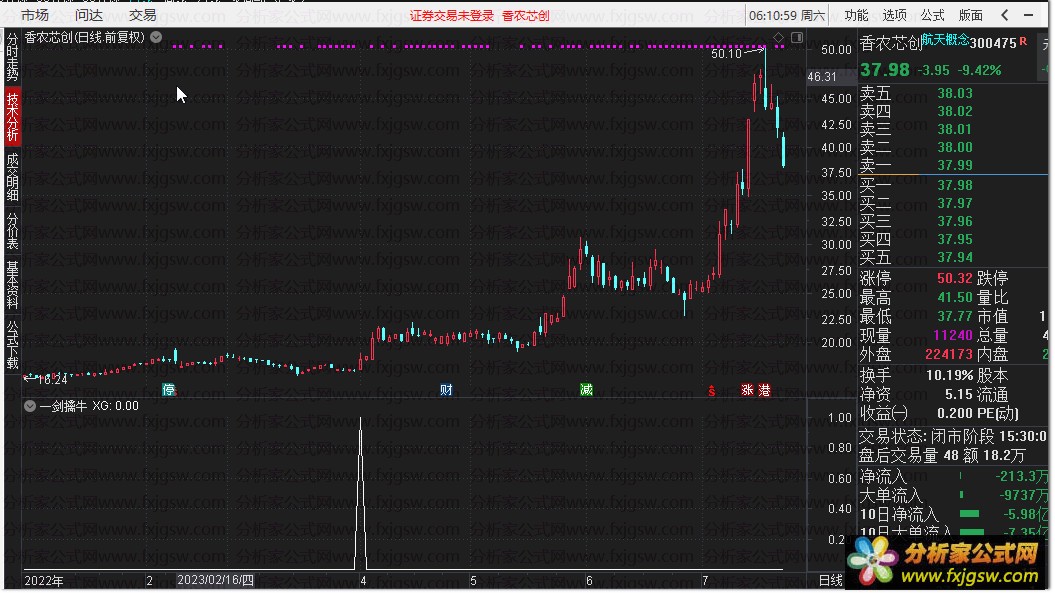Click the 换手 value 10.19%
Screen dimensions: 1055x593
[949, 375]
